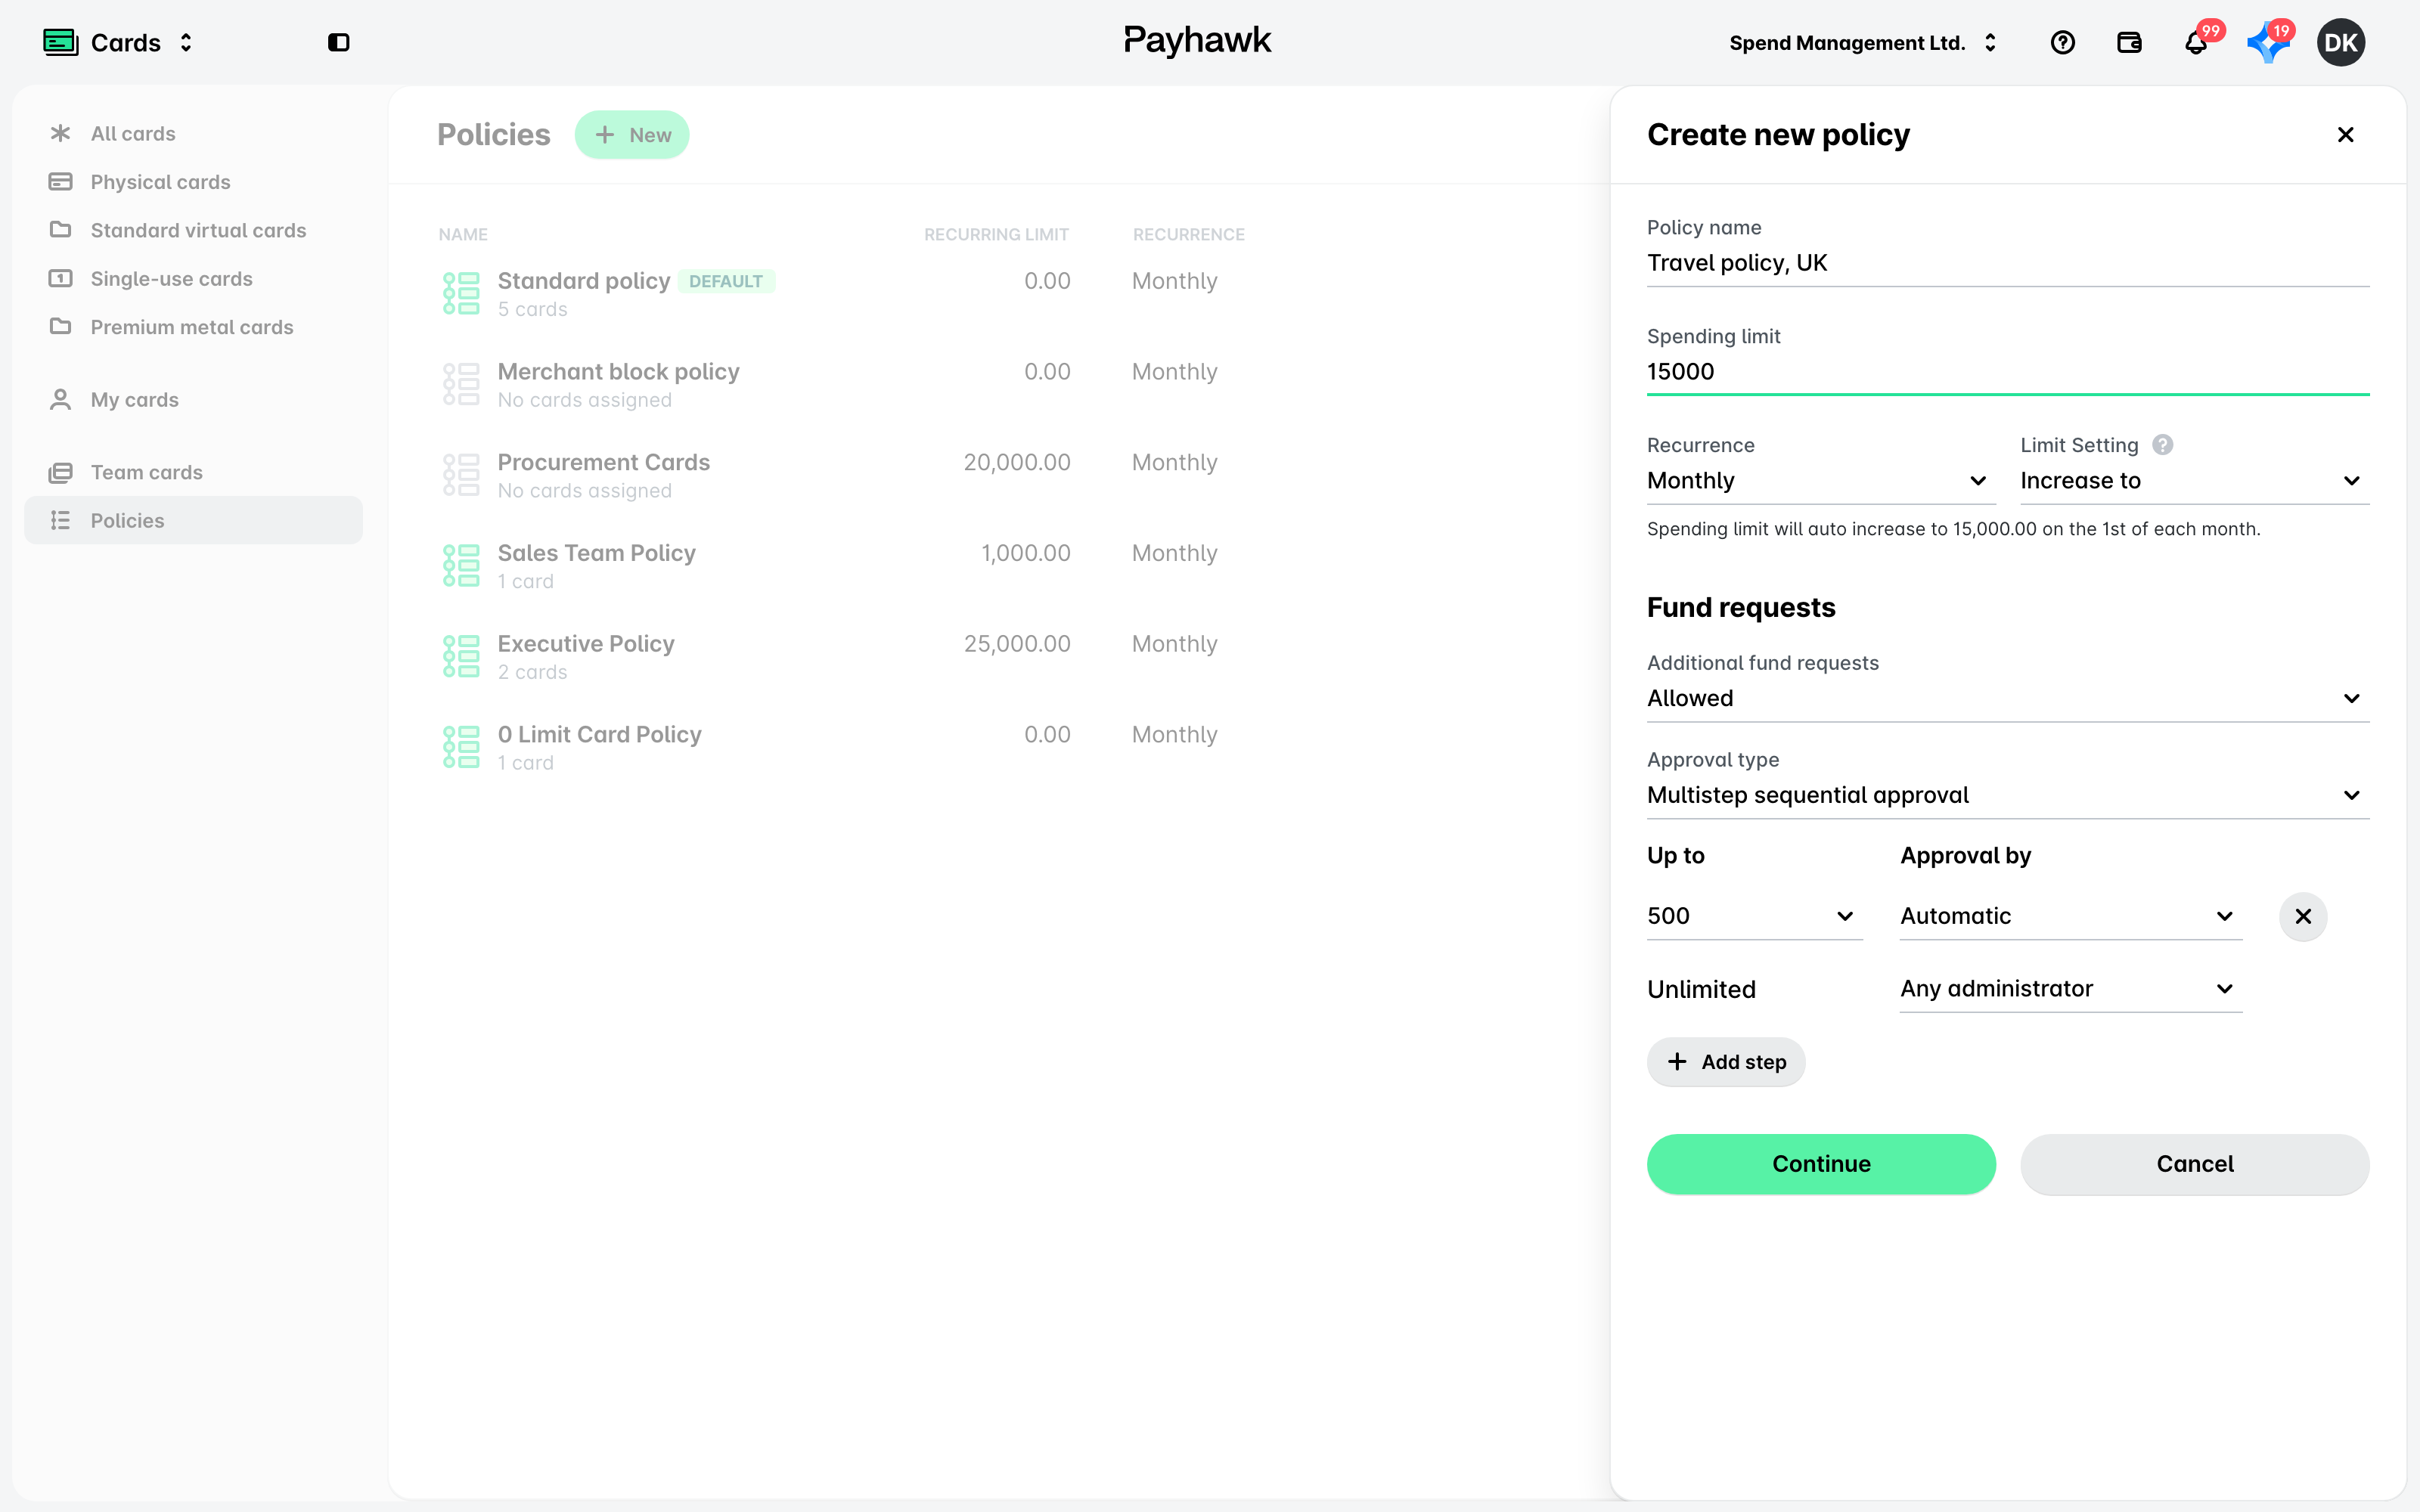The height and width of the screenshot is (1512, 2420).
Task: Close the Create new policy panel
Action: 2345,134
